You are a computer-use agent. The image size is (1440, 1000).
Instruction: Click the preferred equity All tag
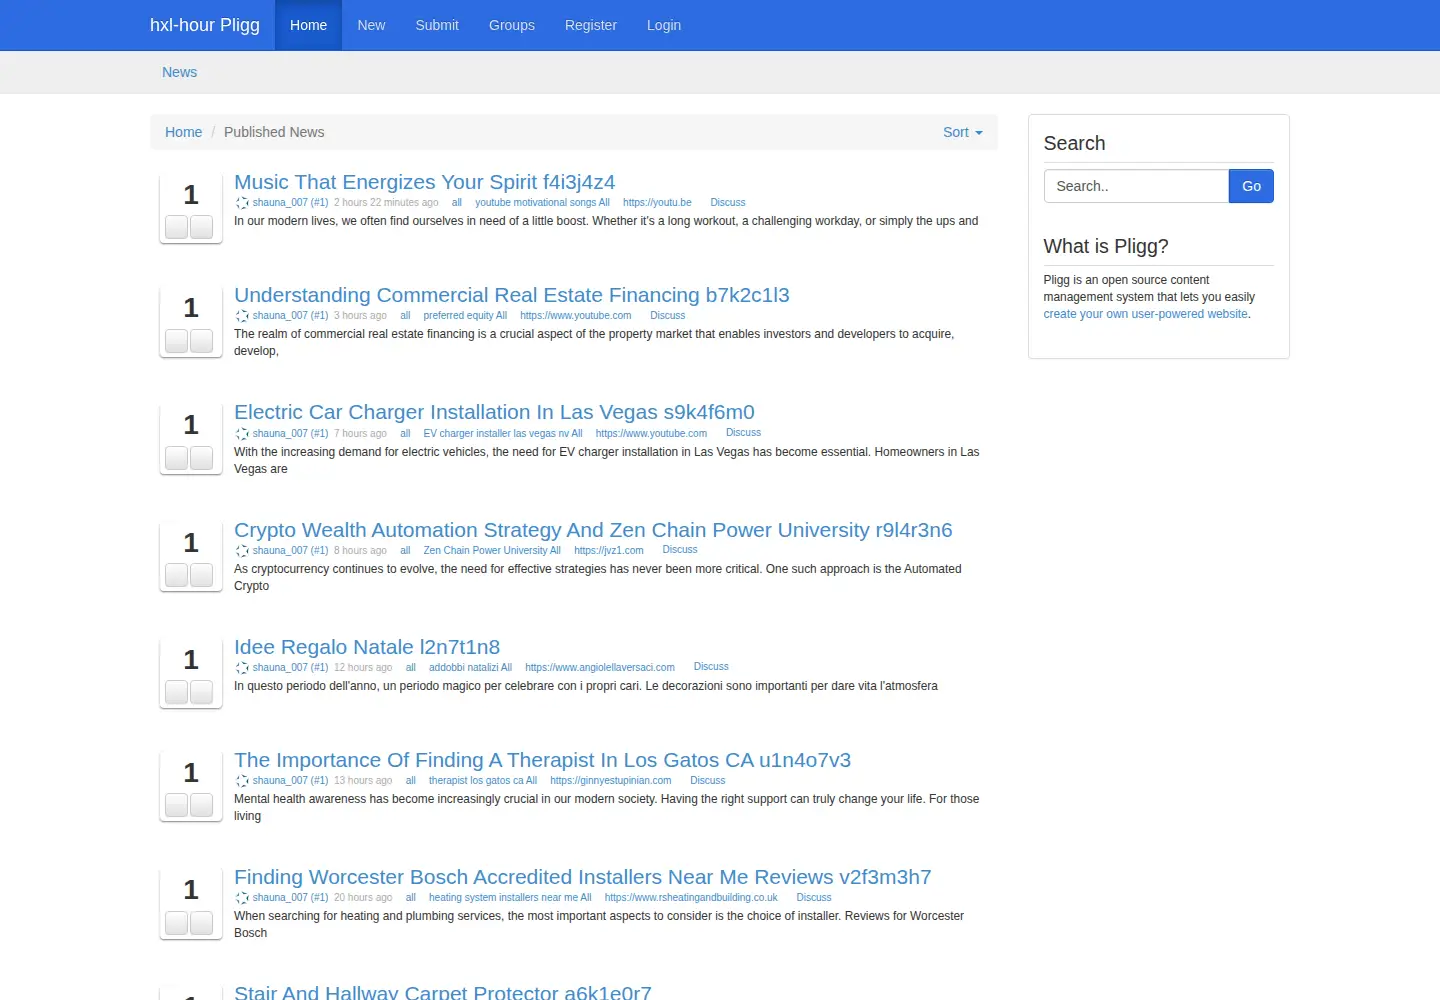[465, 316]
